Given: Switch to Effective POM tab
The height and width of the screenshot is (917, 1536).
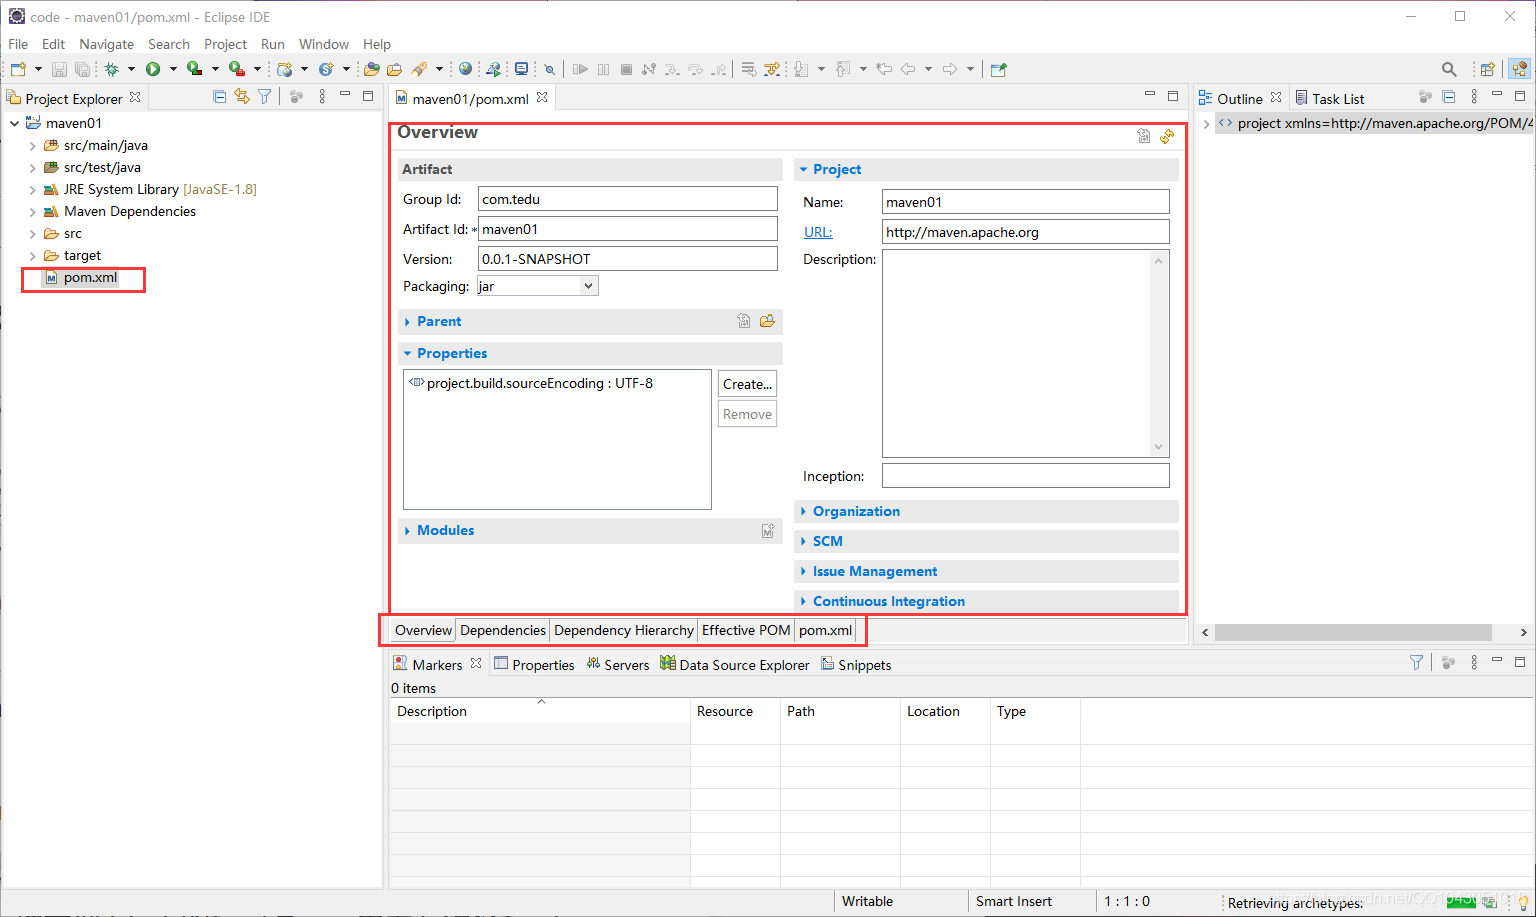Looking at the screenshot, I should click(746, 630).
